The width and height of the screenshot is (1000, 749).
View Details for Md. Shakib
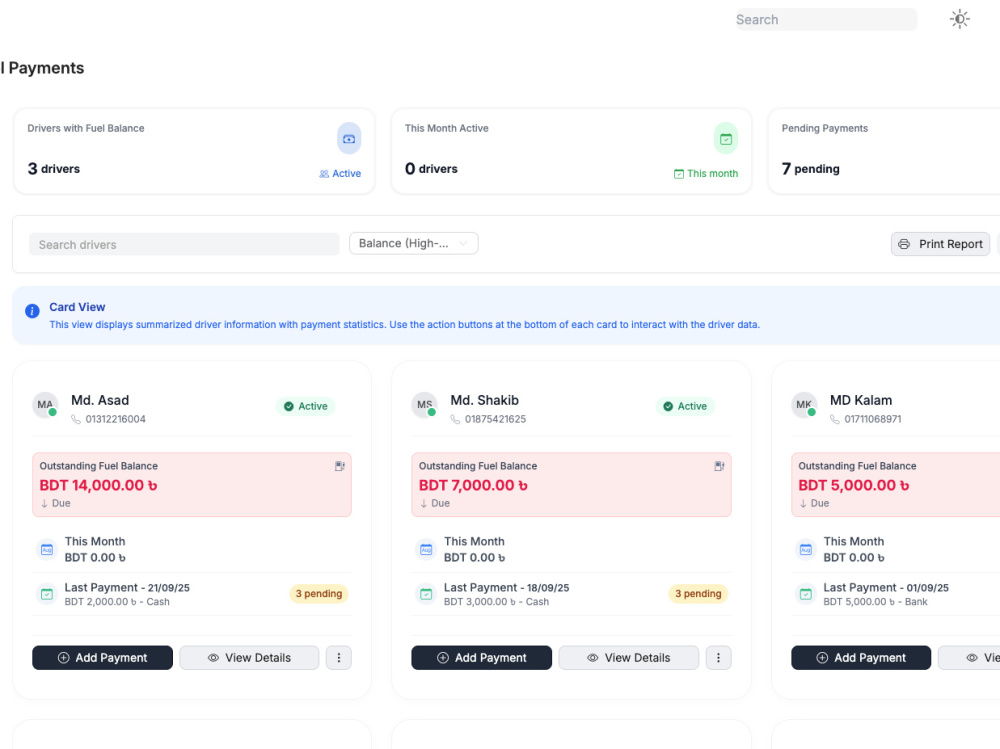[x=628, y=658]
